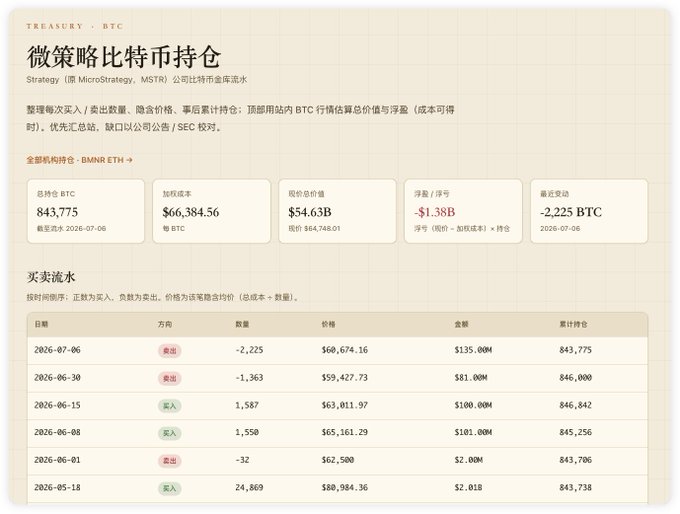Image resolution: width=680 pixels, height=514 pixels.
Task: Select the date 2026-07-06 in the table
Action: [x=57, y=350]
